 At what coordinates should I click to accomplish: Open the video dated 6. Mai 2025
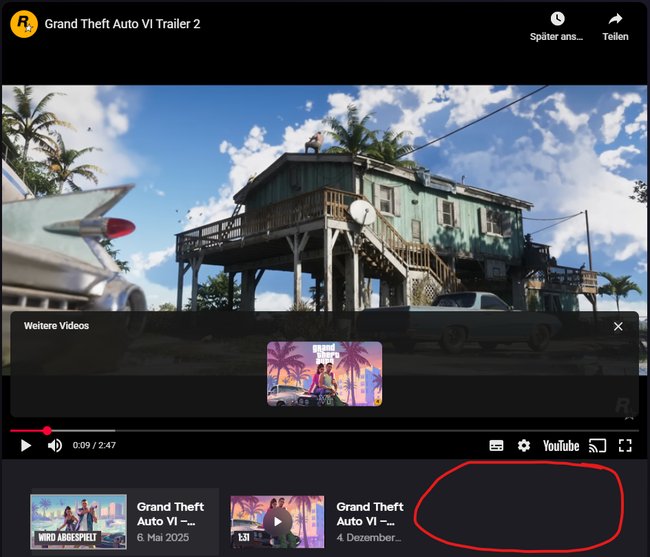(x=171, y=522)
